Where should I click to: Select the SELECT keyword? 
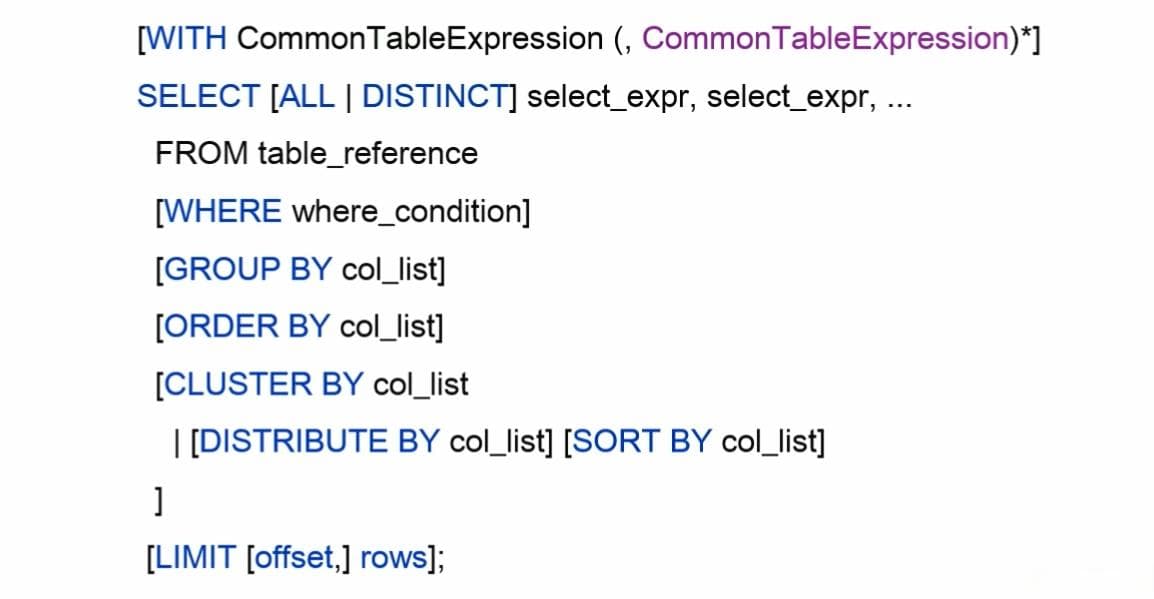click(x=199, y=96)
